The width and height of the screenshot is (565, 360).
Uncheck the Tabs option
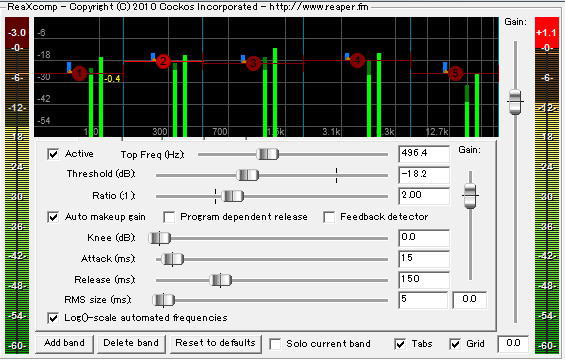coord(400,344)
